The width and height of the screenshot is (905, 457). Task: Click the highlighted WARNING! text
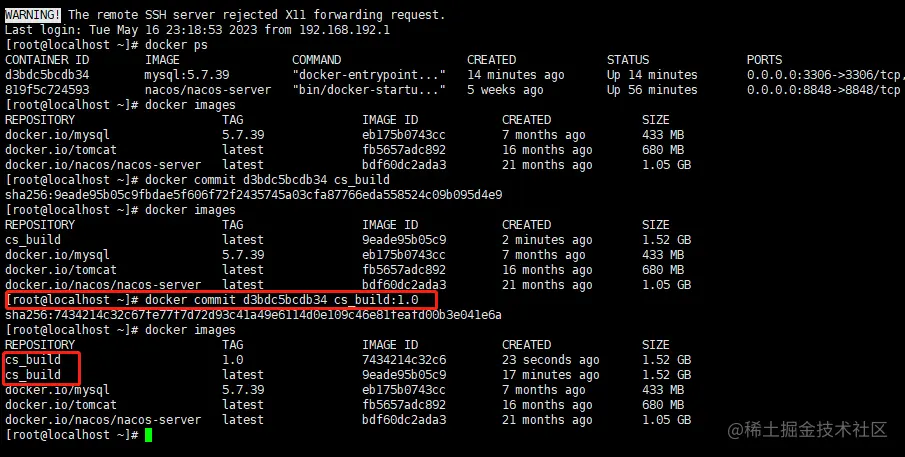pyautogui.click(x=32, y=15)
